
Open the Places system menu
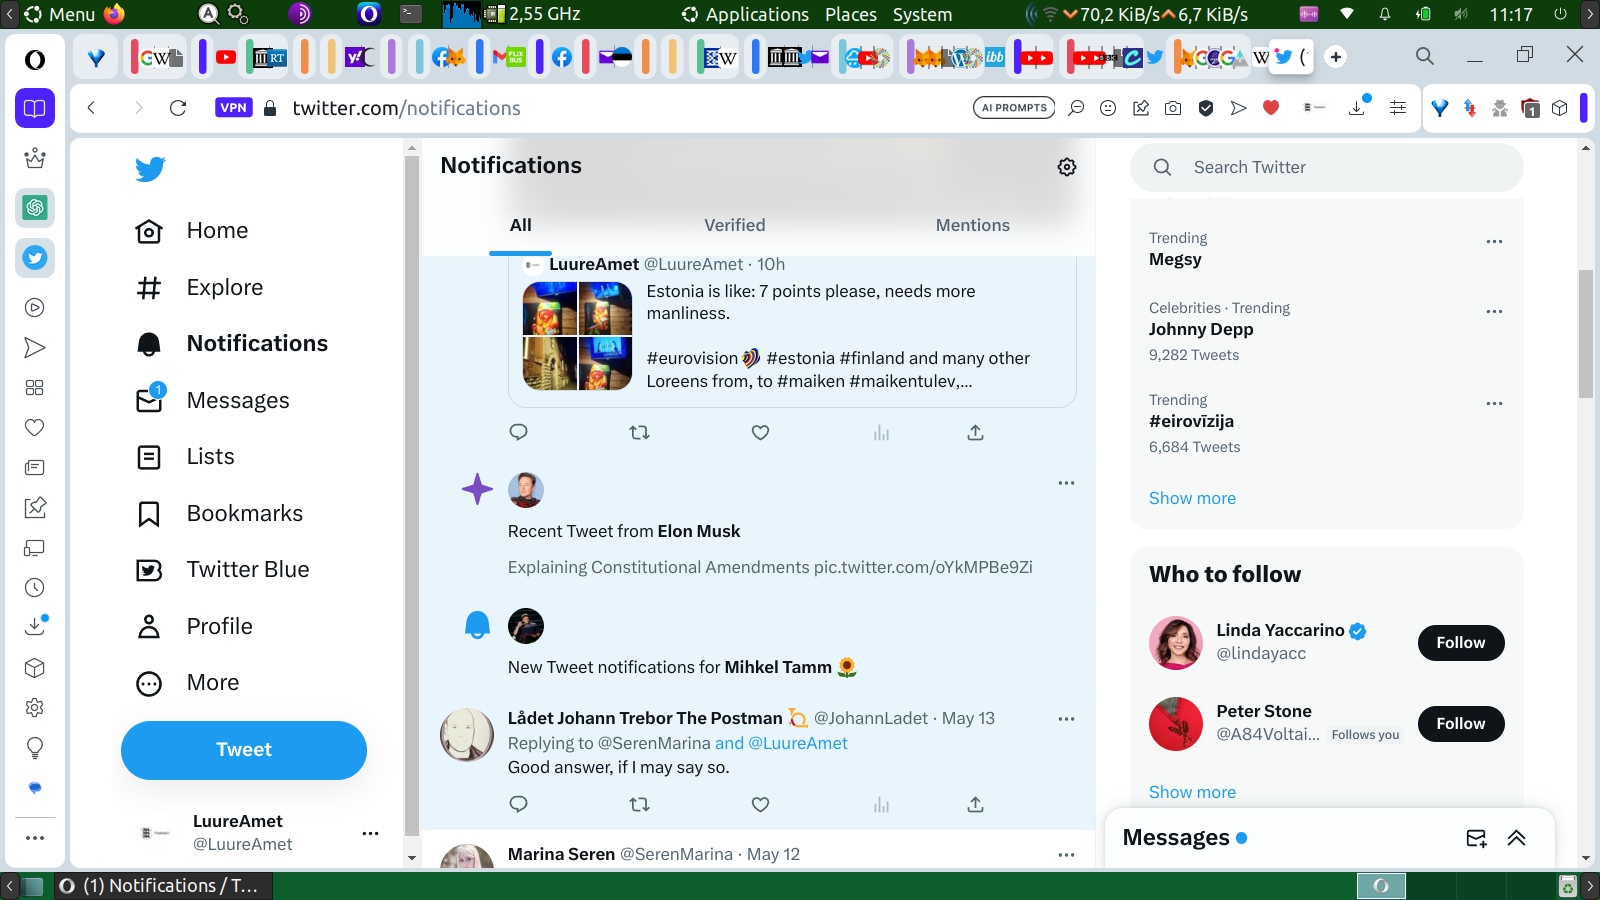pos(851,14)
